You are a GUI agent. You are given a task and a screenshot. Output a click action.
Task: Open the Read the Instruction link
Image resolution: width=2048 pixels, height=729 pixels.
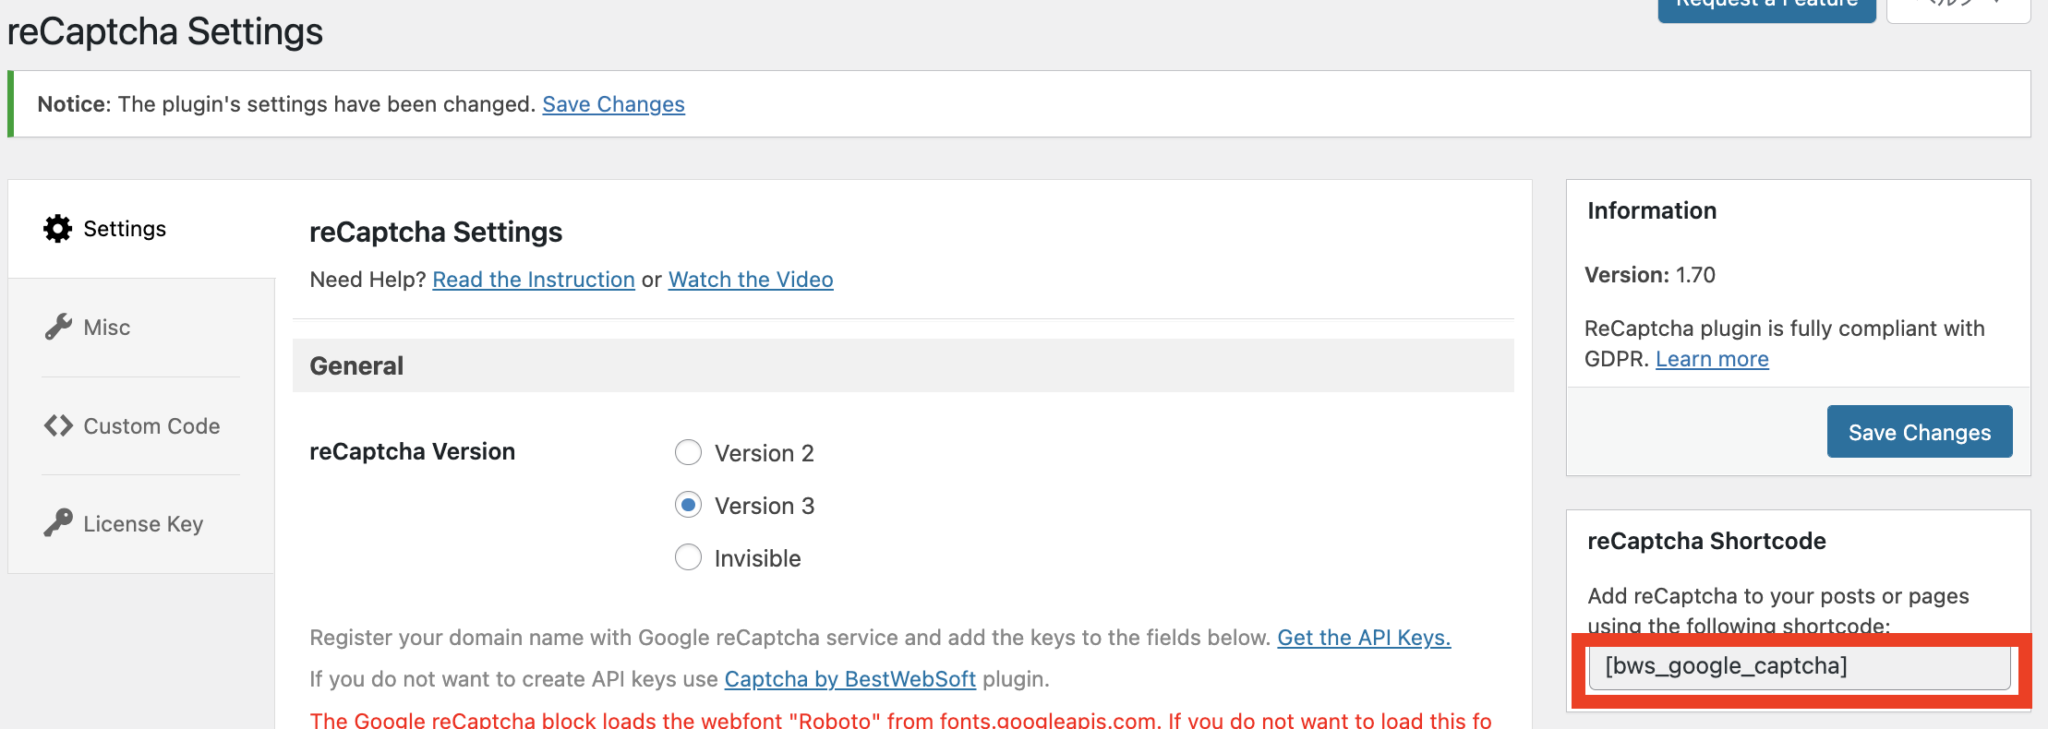point(533,279)
